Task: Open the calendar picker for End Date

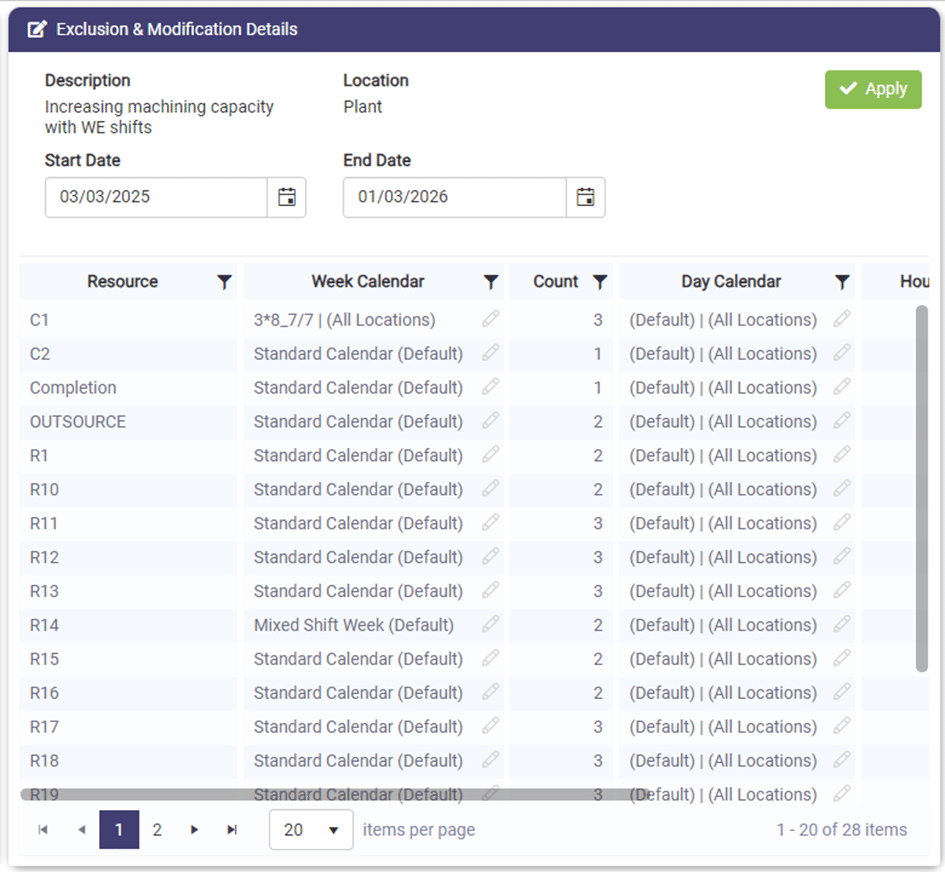Action: point(586,197)
